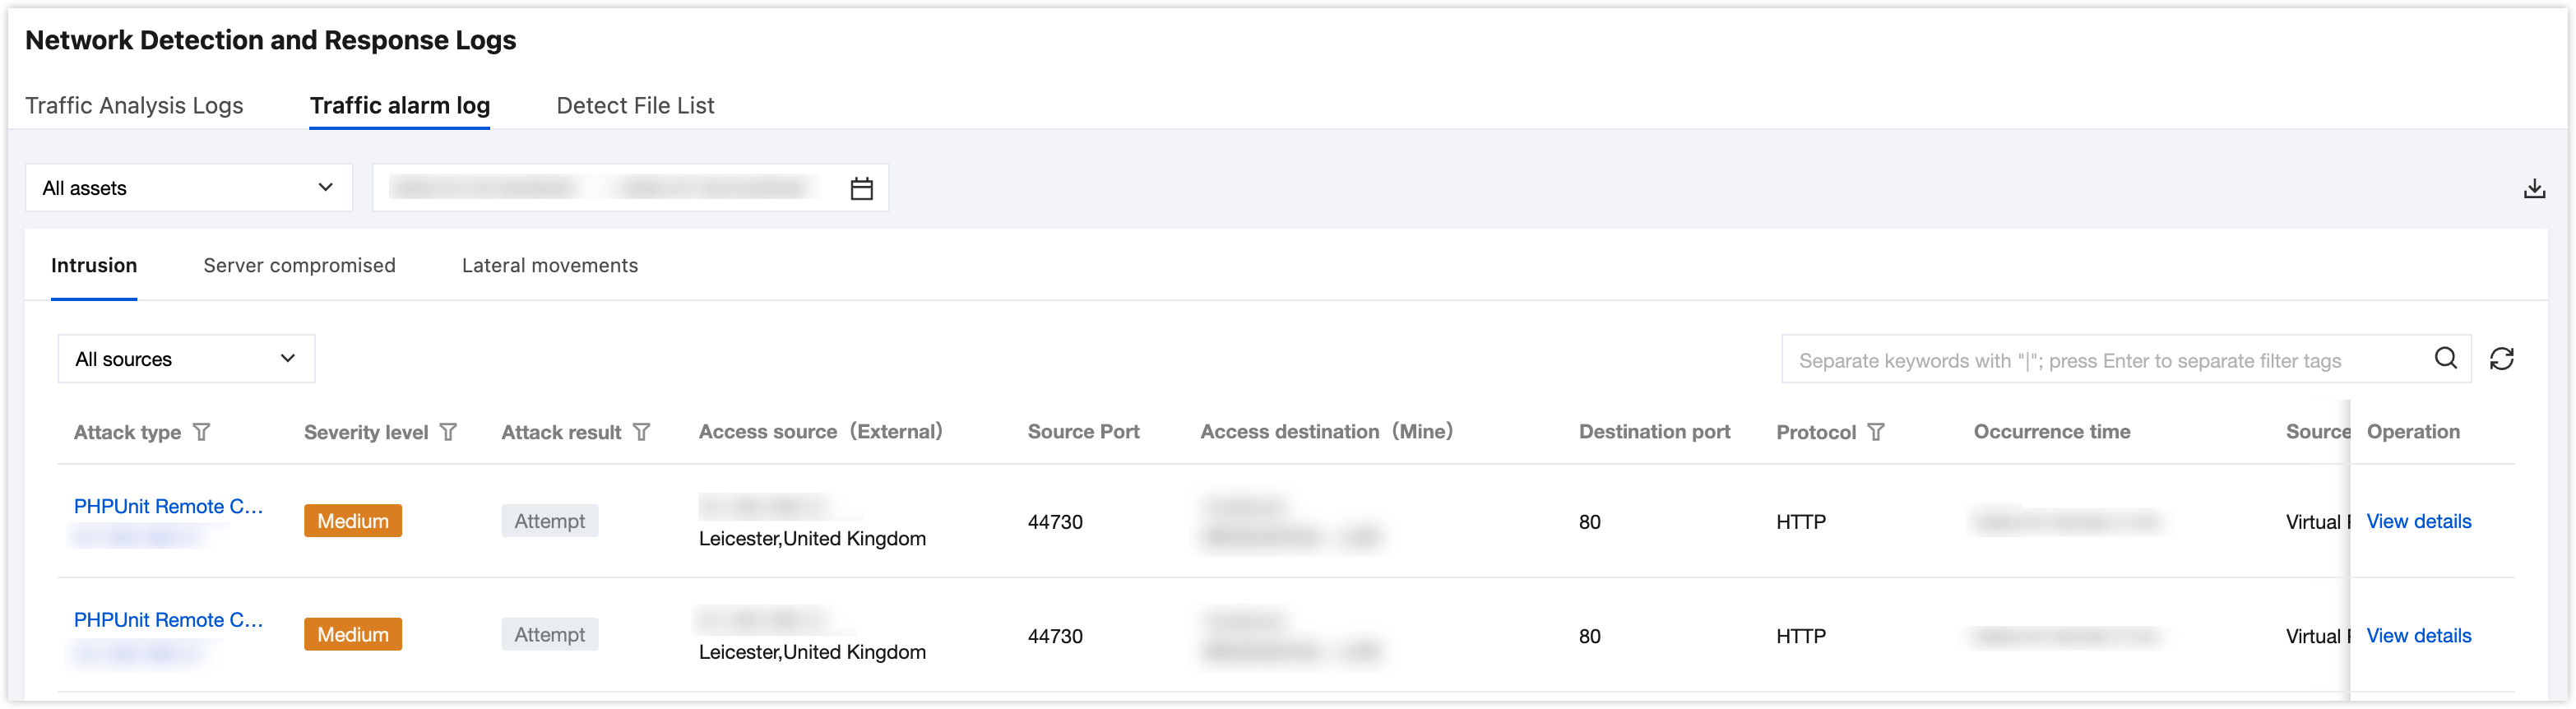Open the date range picker field
The height and width of the screenshot is (709, 2576).
pyautogui.click(x=610, y=188)
